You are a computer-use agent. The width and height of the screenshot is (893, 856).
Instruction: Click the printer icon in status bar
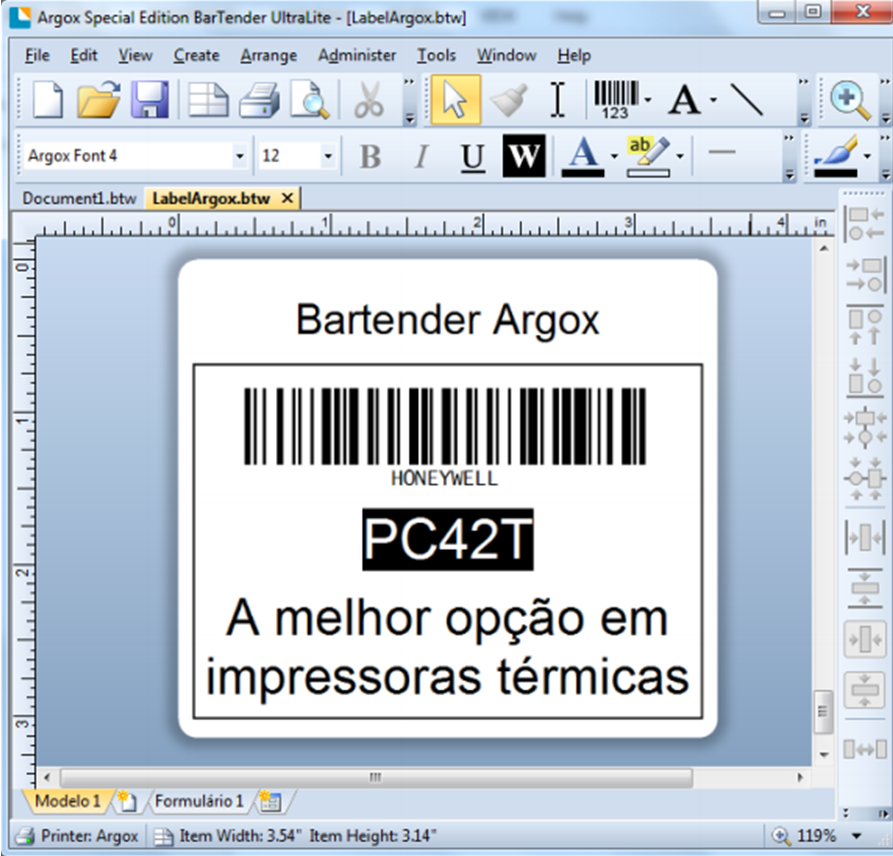tap(25, 836)
